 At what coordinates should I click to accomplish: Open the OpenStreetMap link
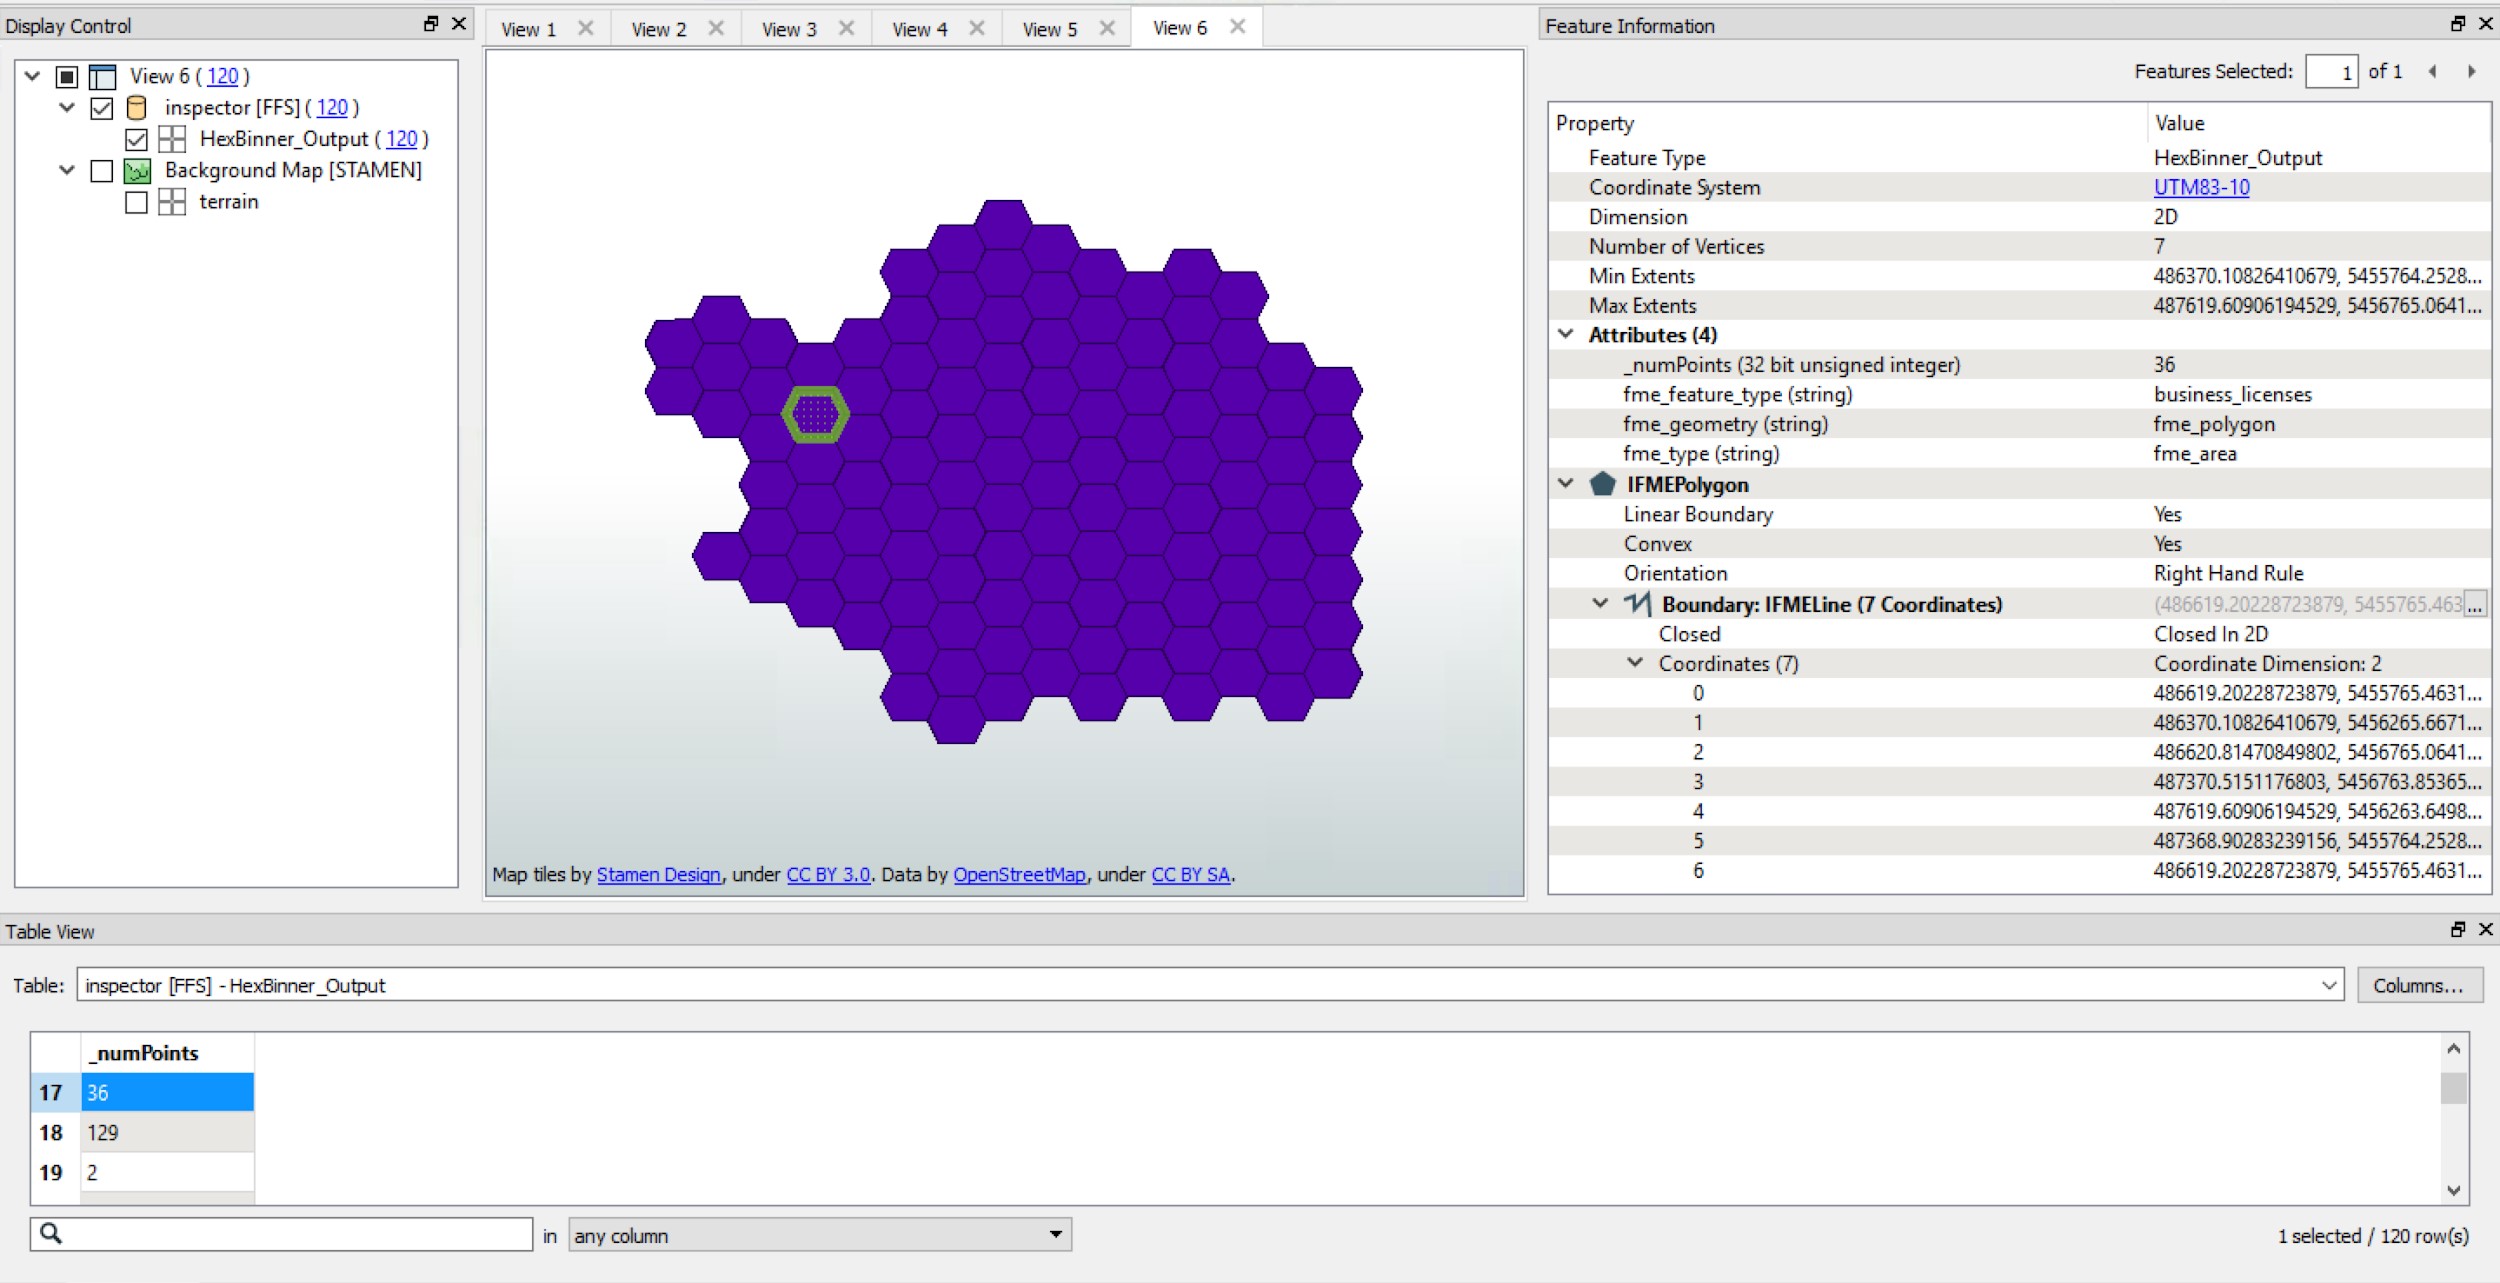1019,874
